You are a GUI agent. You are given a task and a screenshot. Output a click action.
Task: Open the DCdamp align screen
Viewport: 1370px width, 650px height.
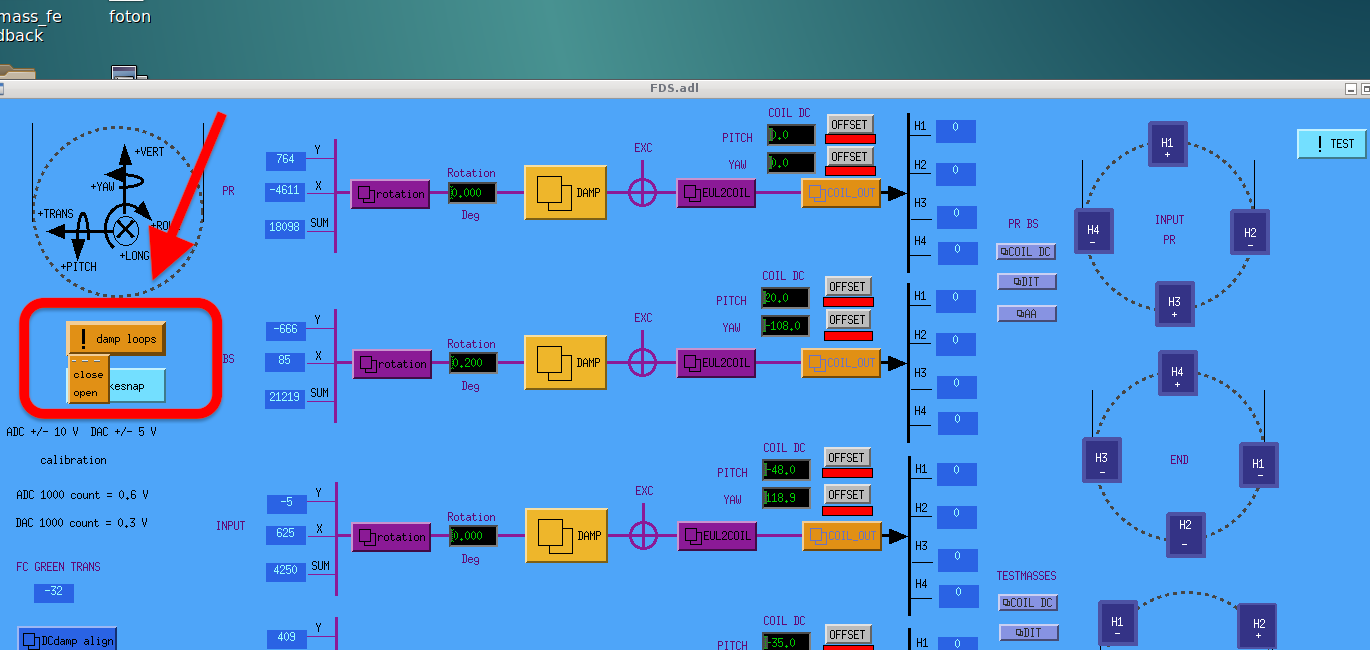[67, 640]
